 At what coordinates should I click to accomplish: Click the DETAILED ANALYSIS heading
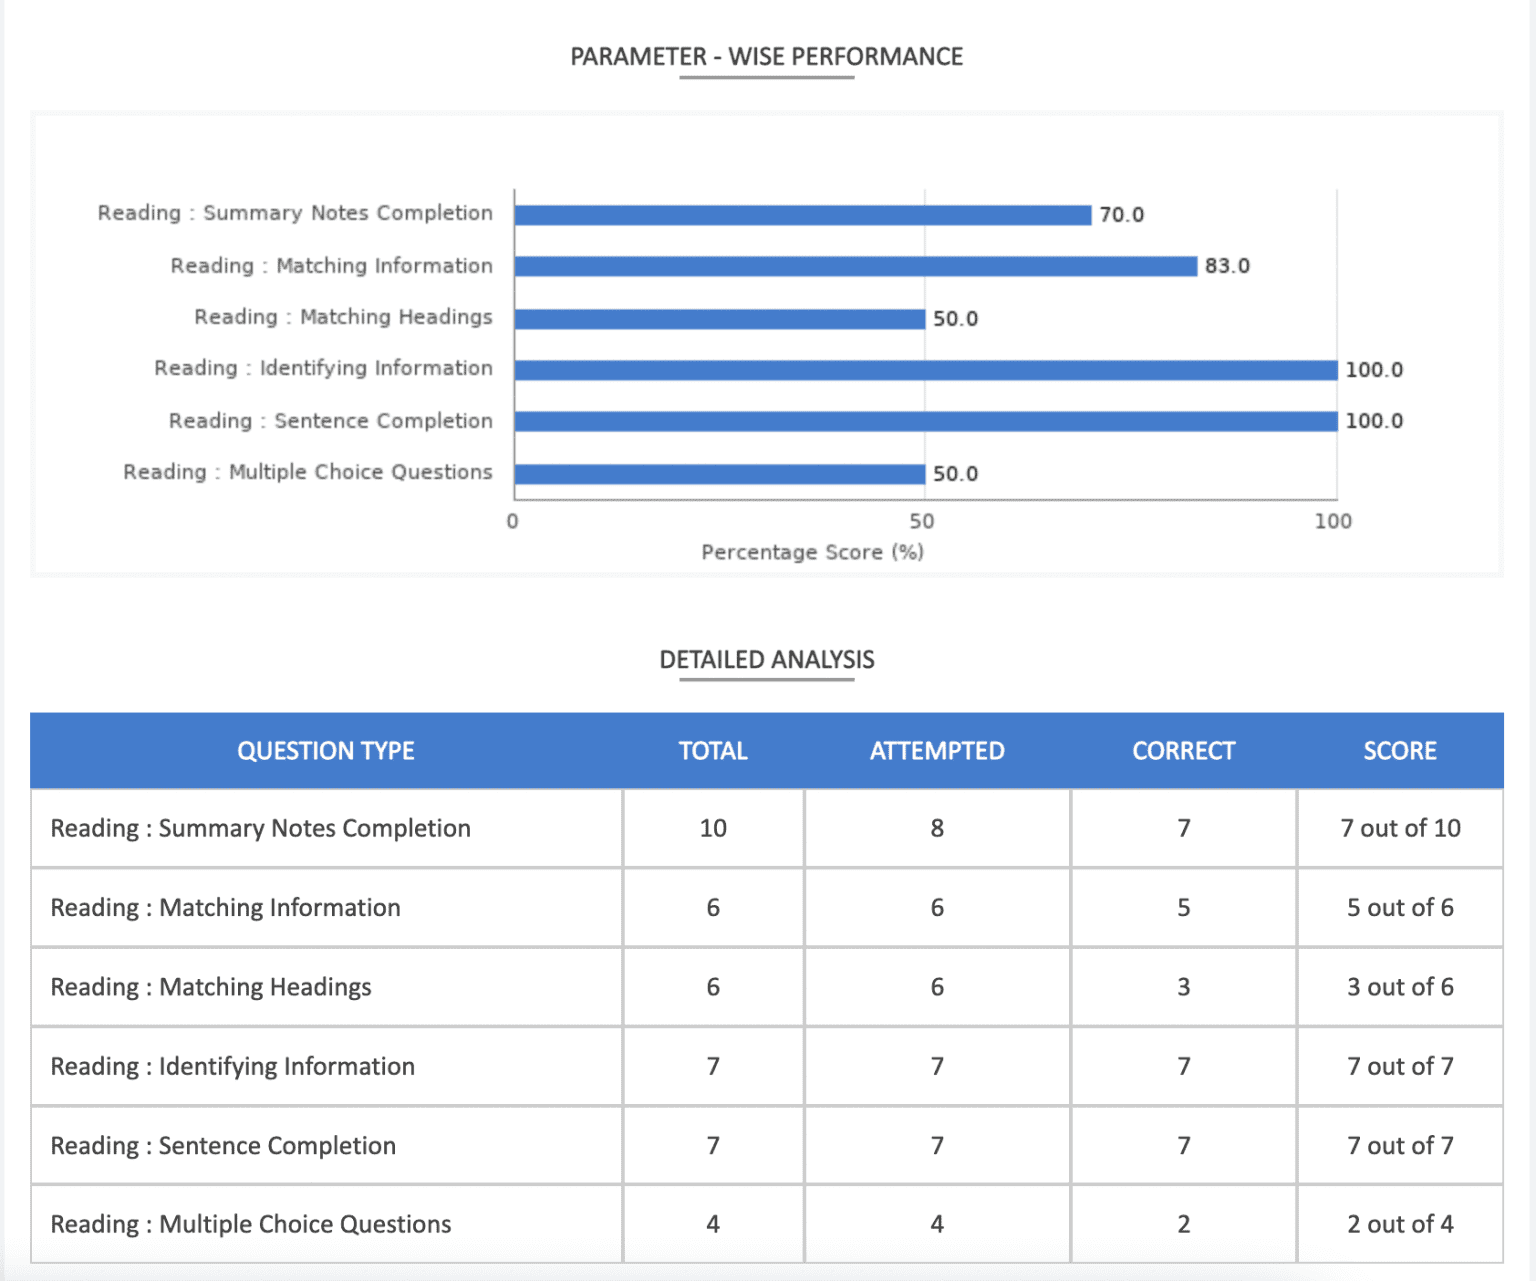pyautogui.click(x=766, y=659)
